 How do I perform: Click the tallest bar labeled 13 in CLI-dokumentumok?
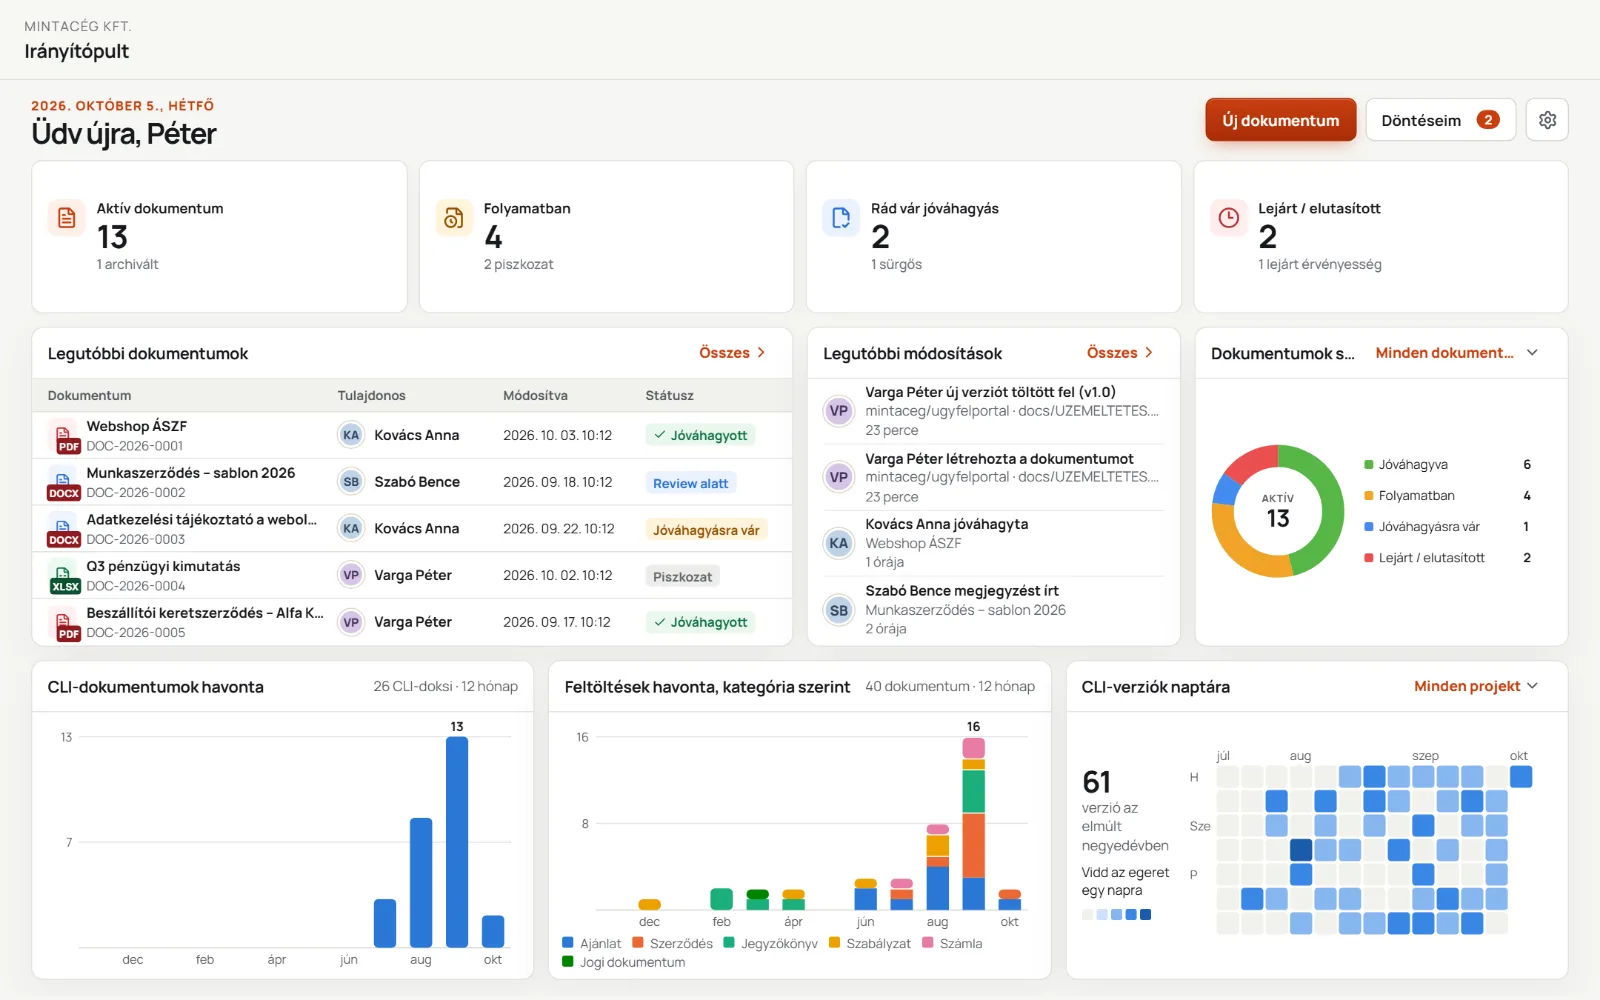(457, 841)
